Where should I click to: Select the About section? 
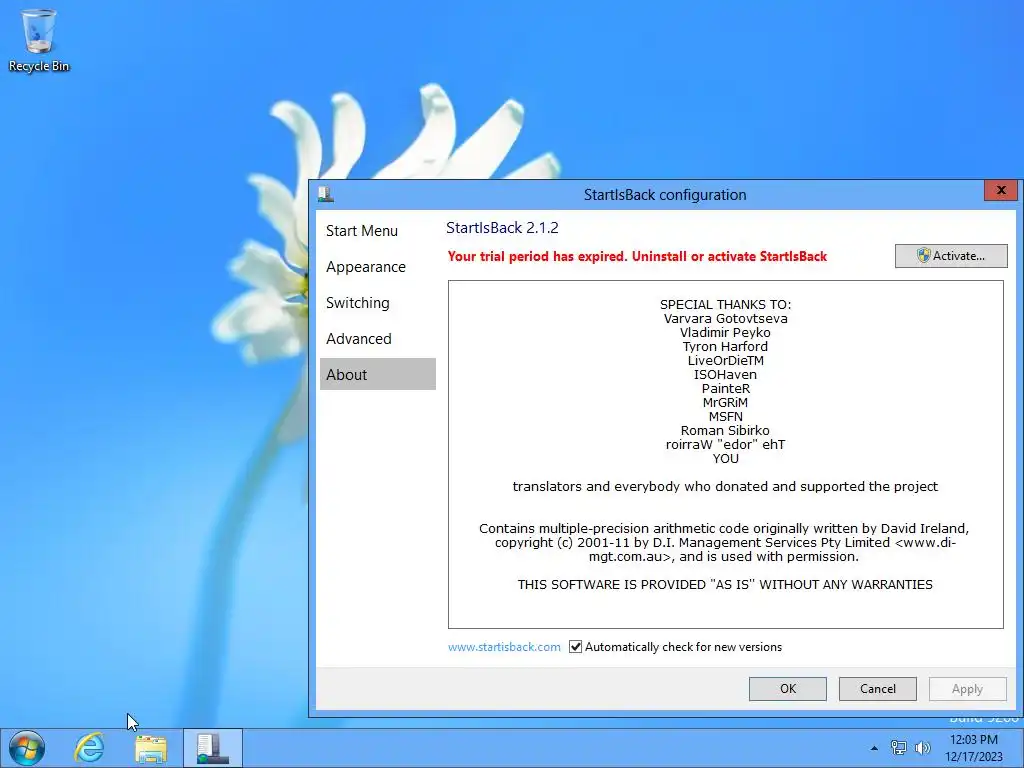tap(377, 374)
